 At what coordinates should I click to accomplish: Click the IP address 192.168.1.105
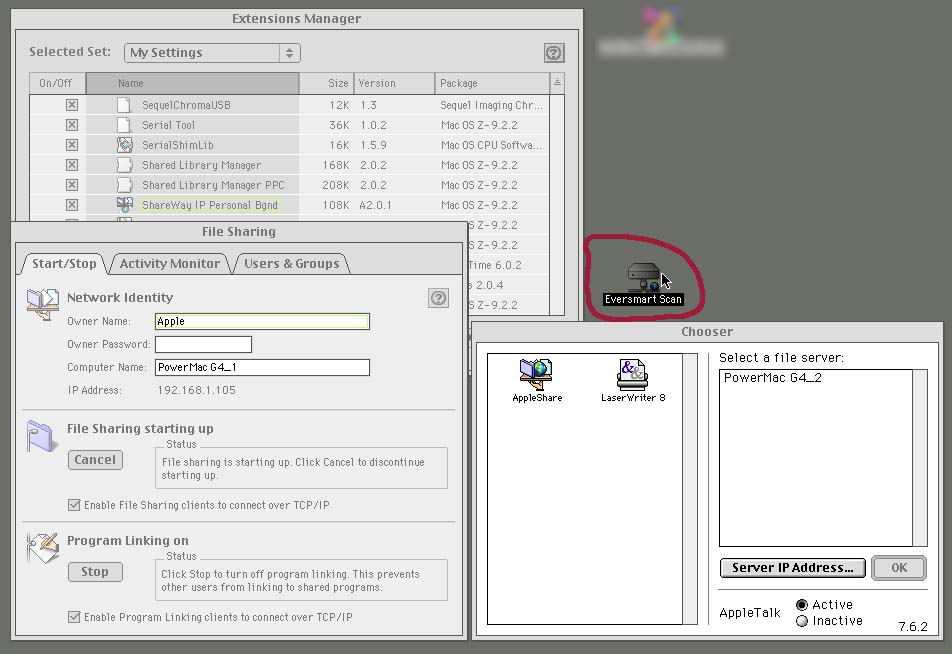[196, 390]
